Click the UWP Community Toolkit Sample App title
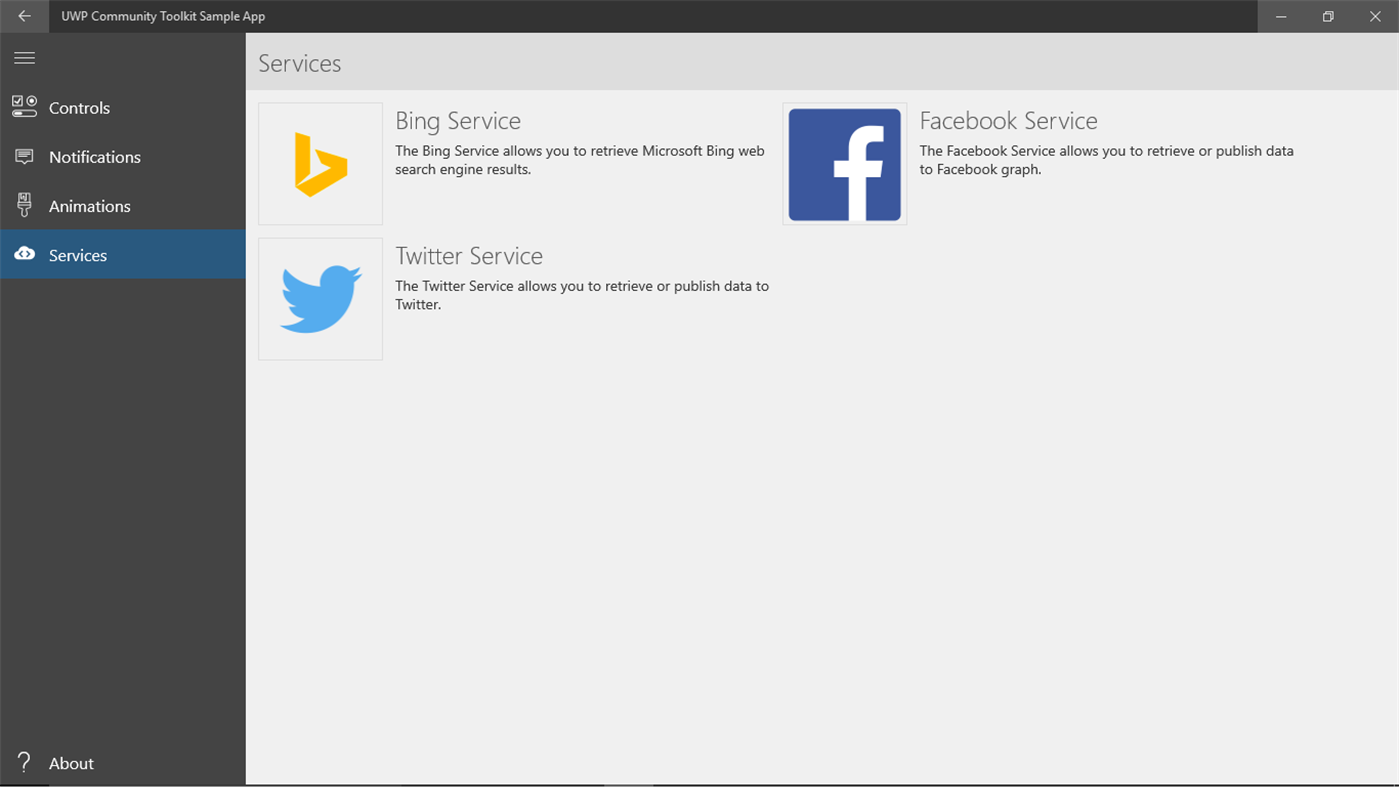Screen dimensions: 1399x787 [163, 16]
